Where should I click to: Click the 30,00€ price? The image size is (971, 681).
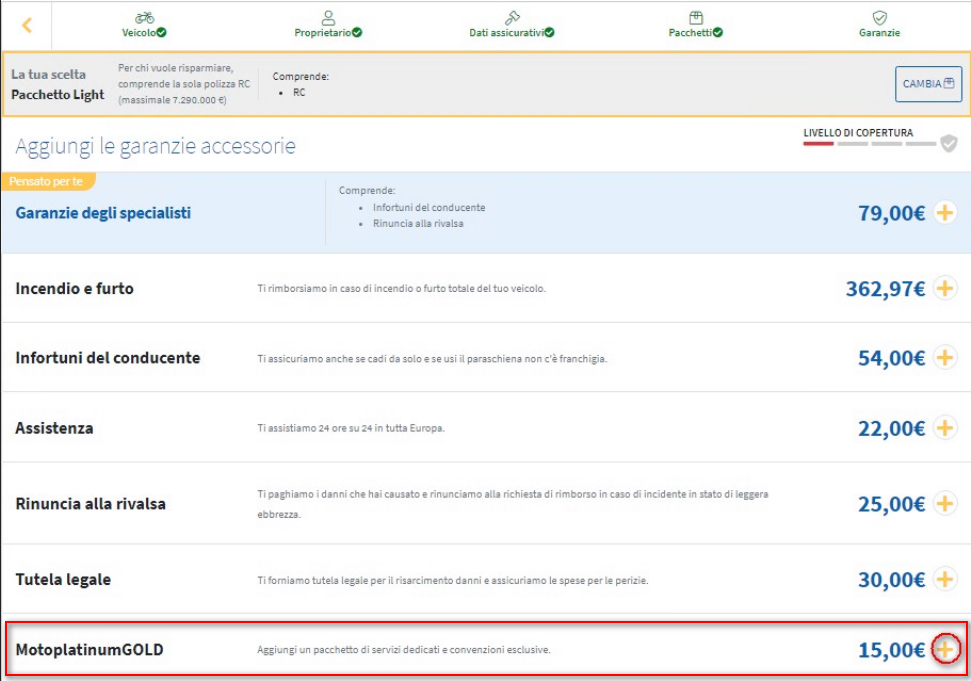click(891, 579)
